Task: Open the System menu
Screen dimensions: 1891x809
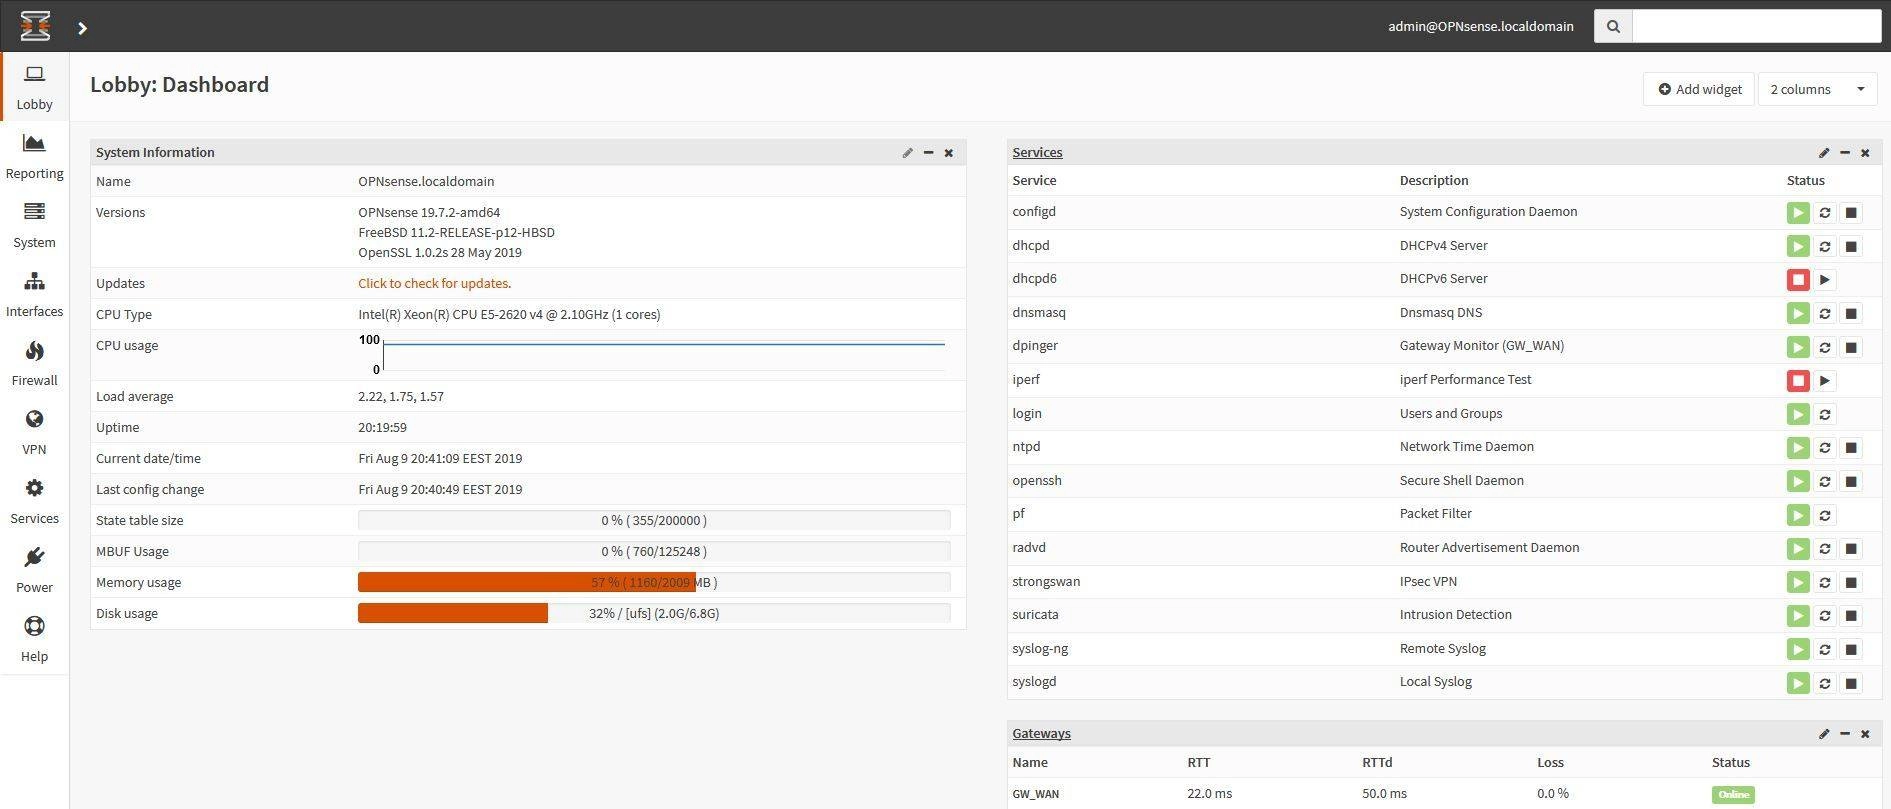Action: pos(34,226)
